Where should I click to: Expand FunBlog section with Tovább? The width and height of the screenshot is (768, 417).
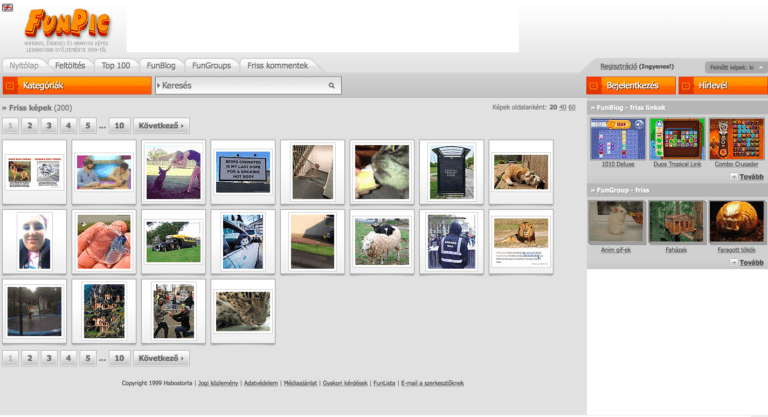pos(747,176)
